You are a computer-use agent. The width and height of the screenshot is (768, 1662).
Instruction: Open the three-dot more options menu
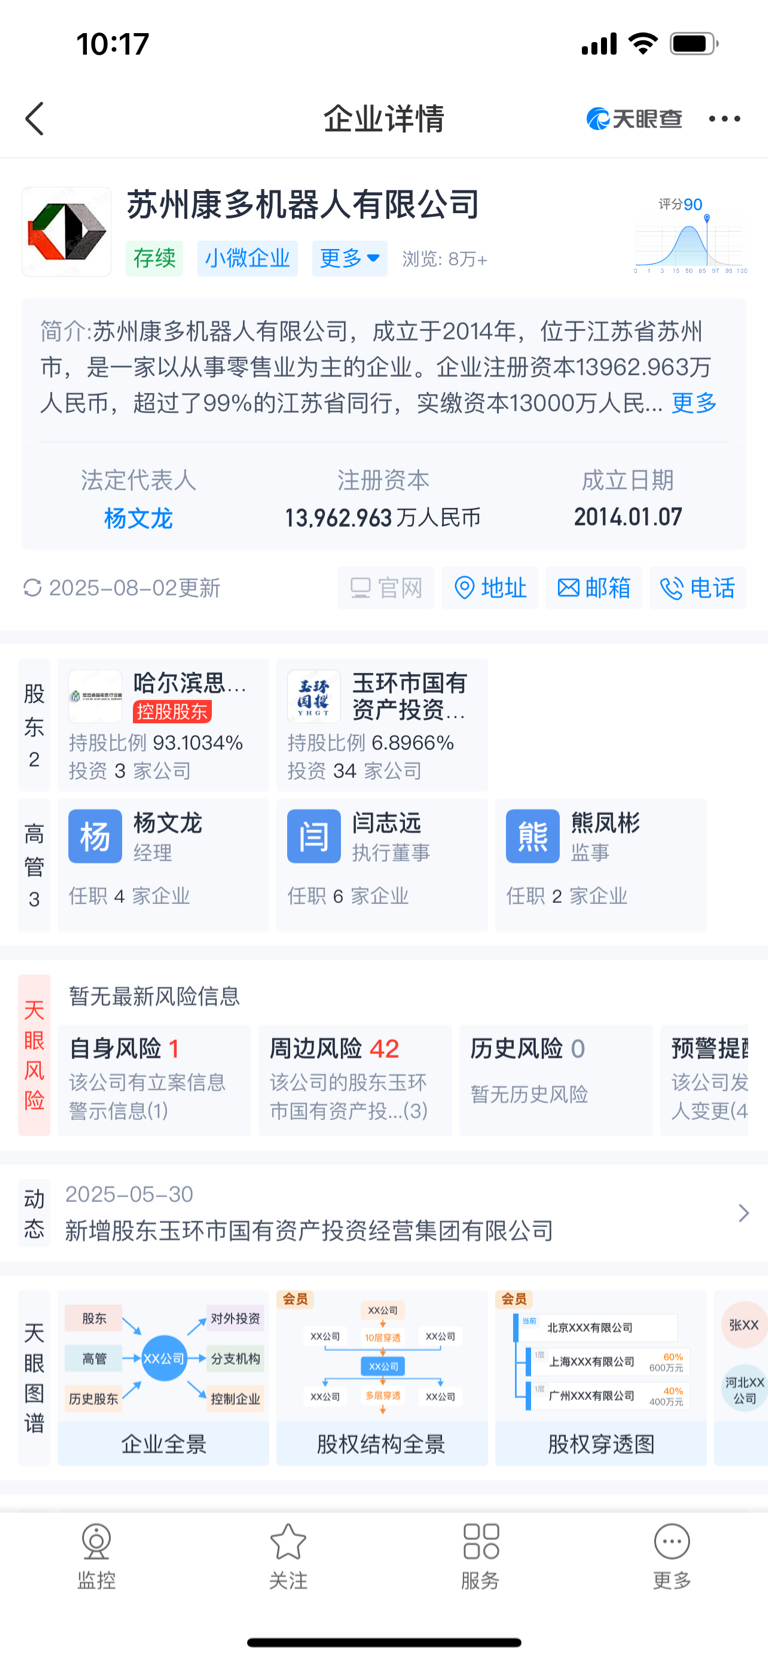[724, 119]
